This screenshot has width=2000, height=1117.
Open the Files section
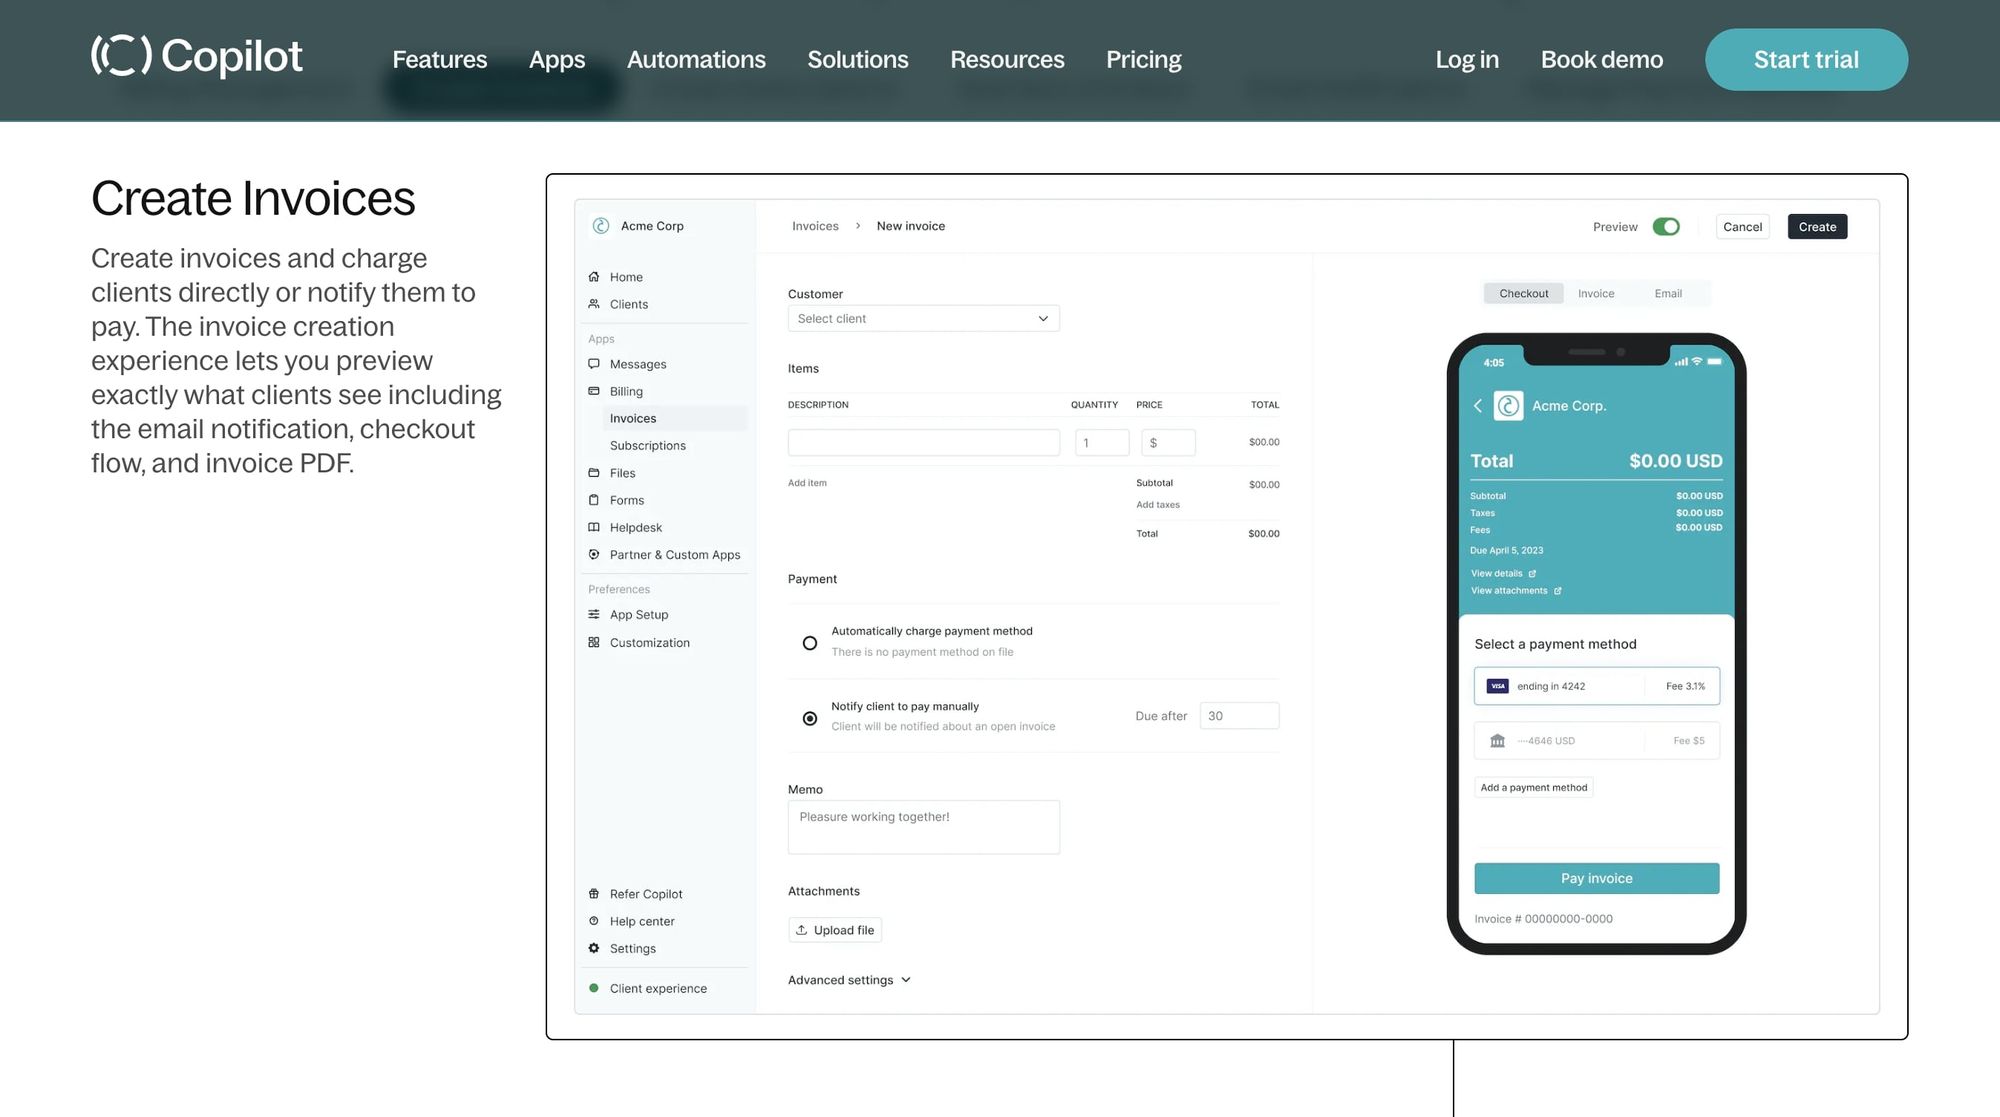pos(623,473)
